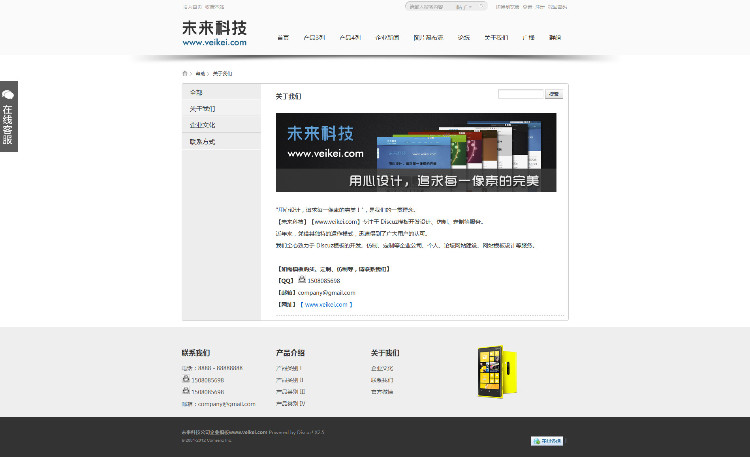The height and width of the screenshot is (457, 750).
Task: Click the yellow phone image in the footer
Action: pos(497,372)
